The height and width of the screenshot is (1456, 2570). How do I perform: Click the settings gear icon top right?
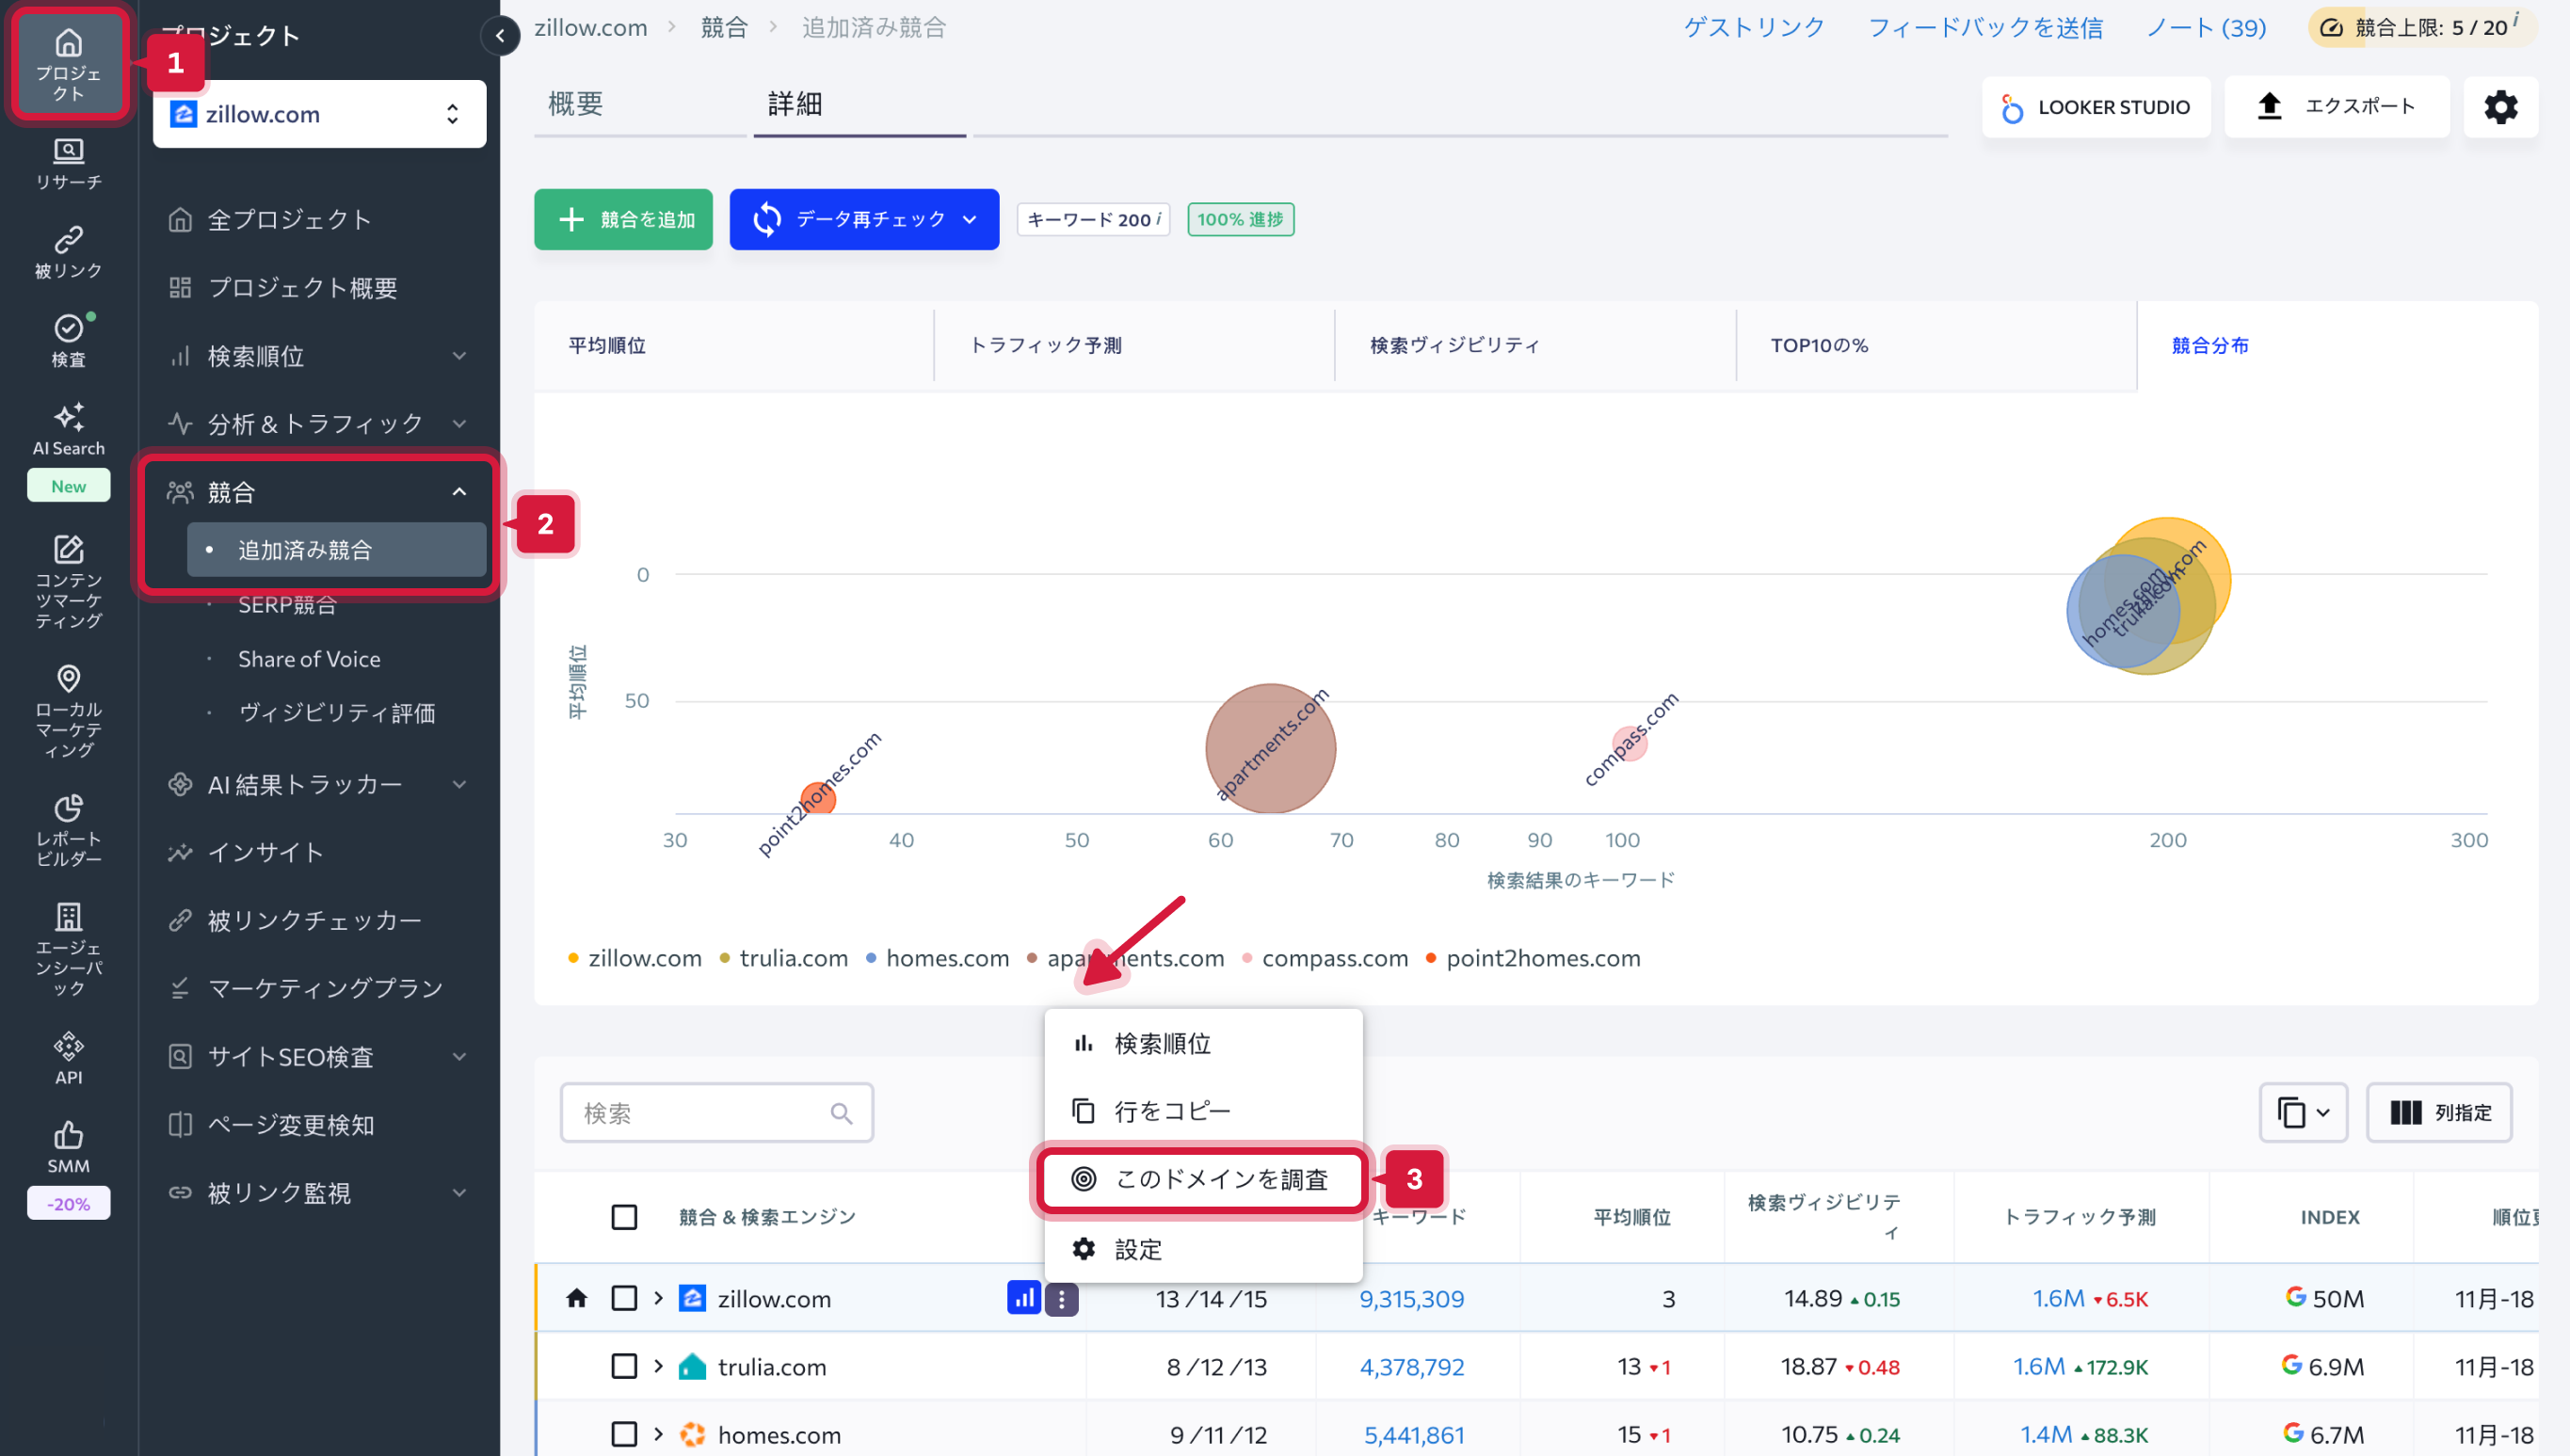coord(2500,107)
